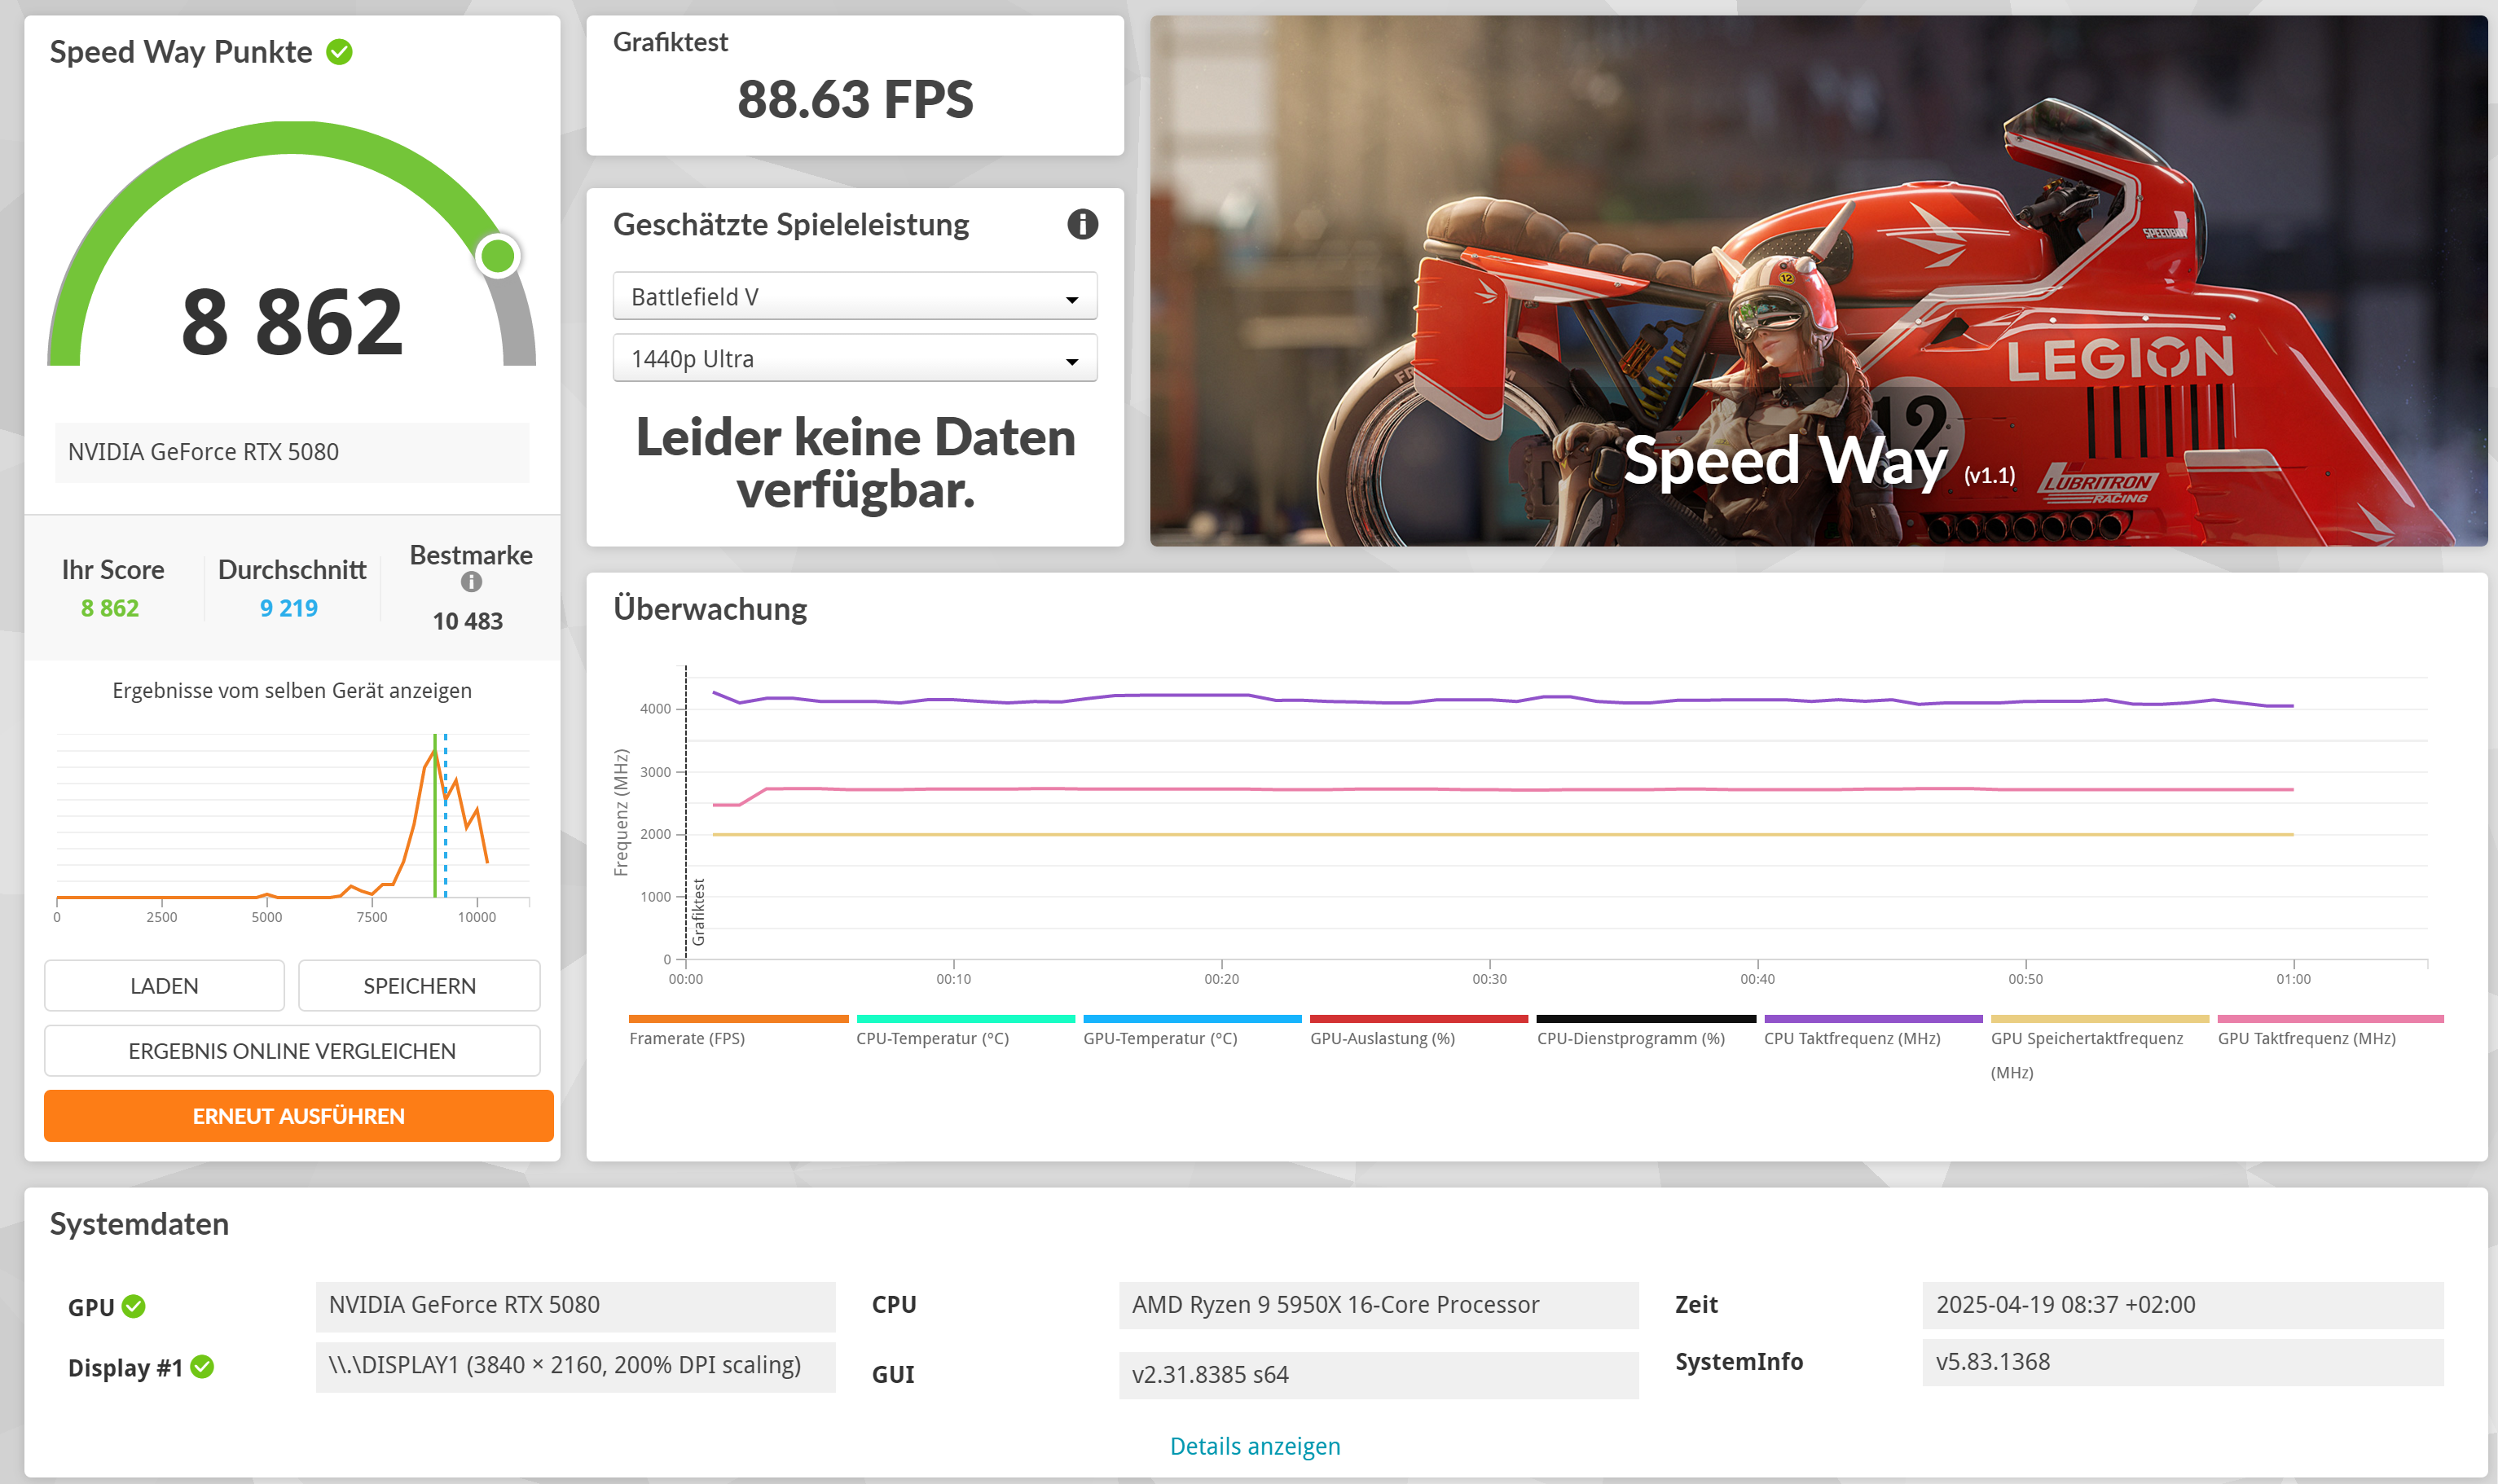Image resolution: width=2498 pixels, height=1484 pixels.
Task: Toggle the GPU-Auslastung (%) legend series
Action: [1382, 1038]
